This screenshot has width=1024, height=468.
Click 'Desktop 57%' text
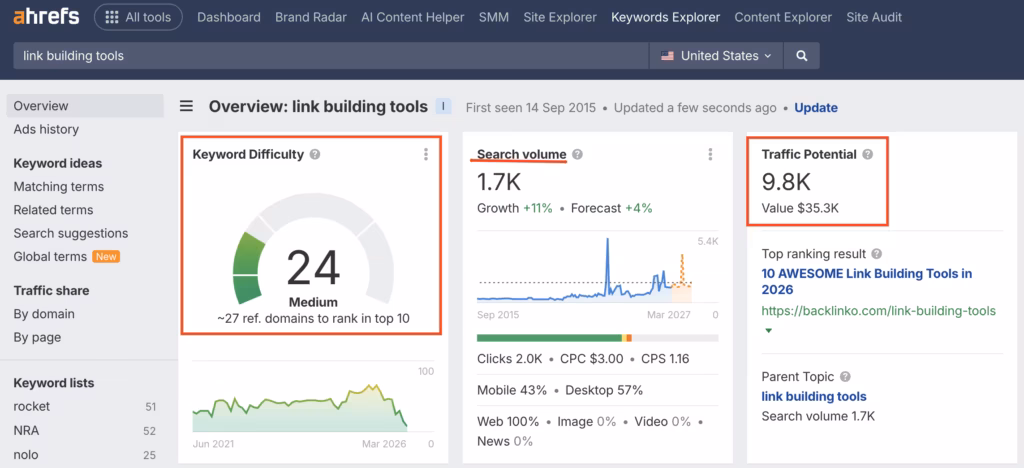604,390
